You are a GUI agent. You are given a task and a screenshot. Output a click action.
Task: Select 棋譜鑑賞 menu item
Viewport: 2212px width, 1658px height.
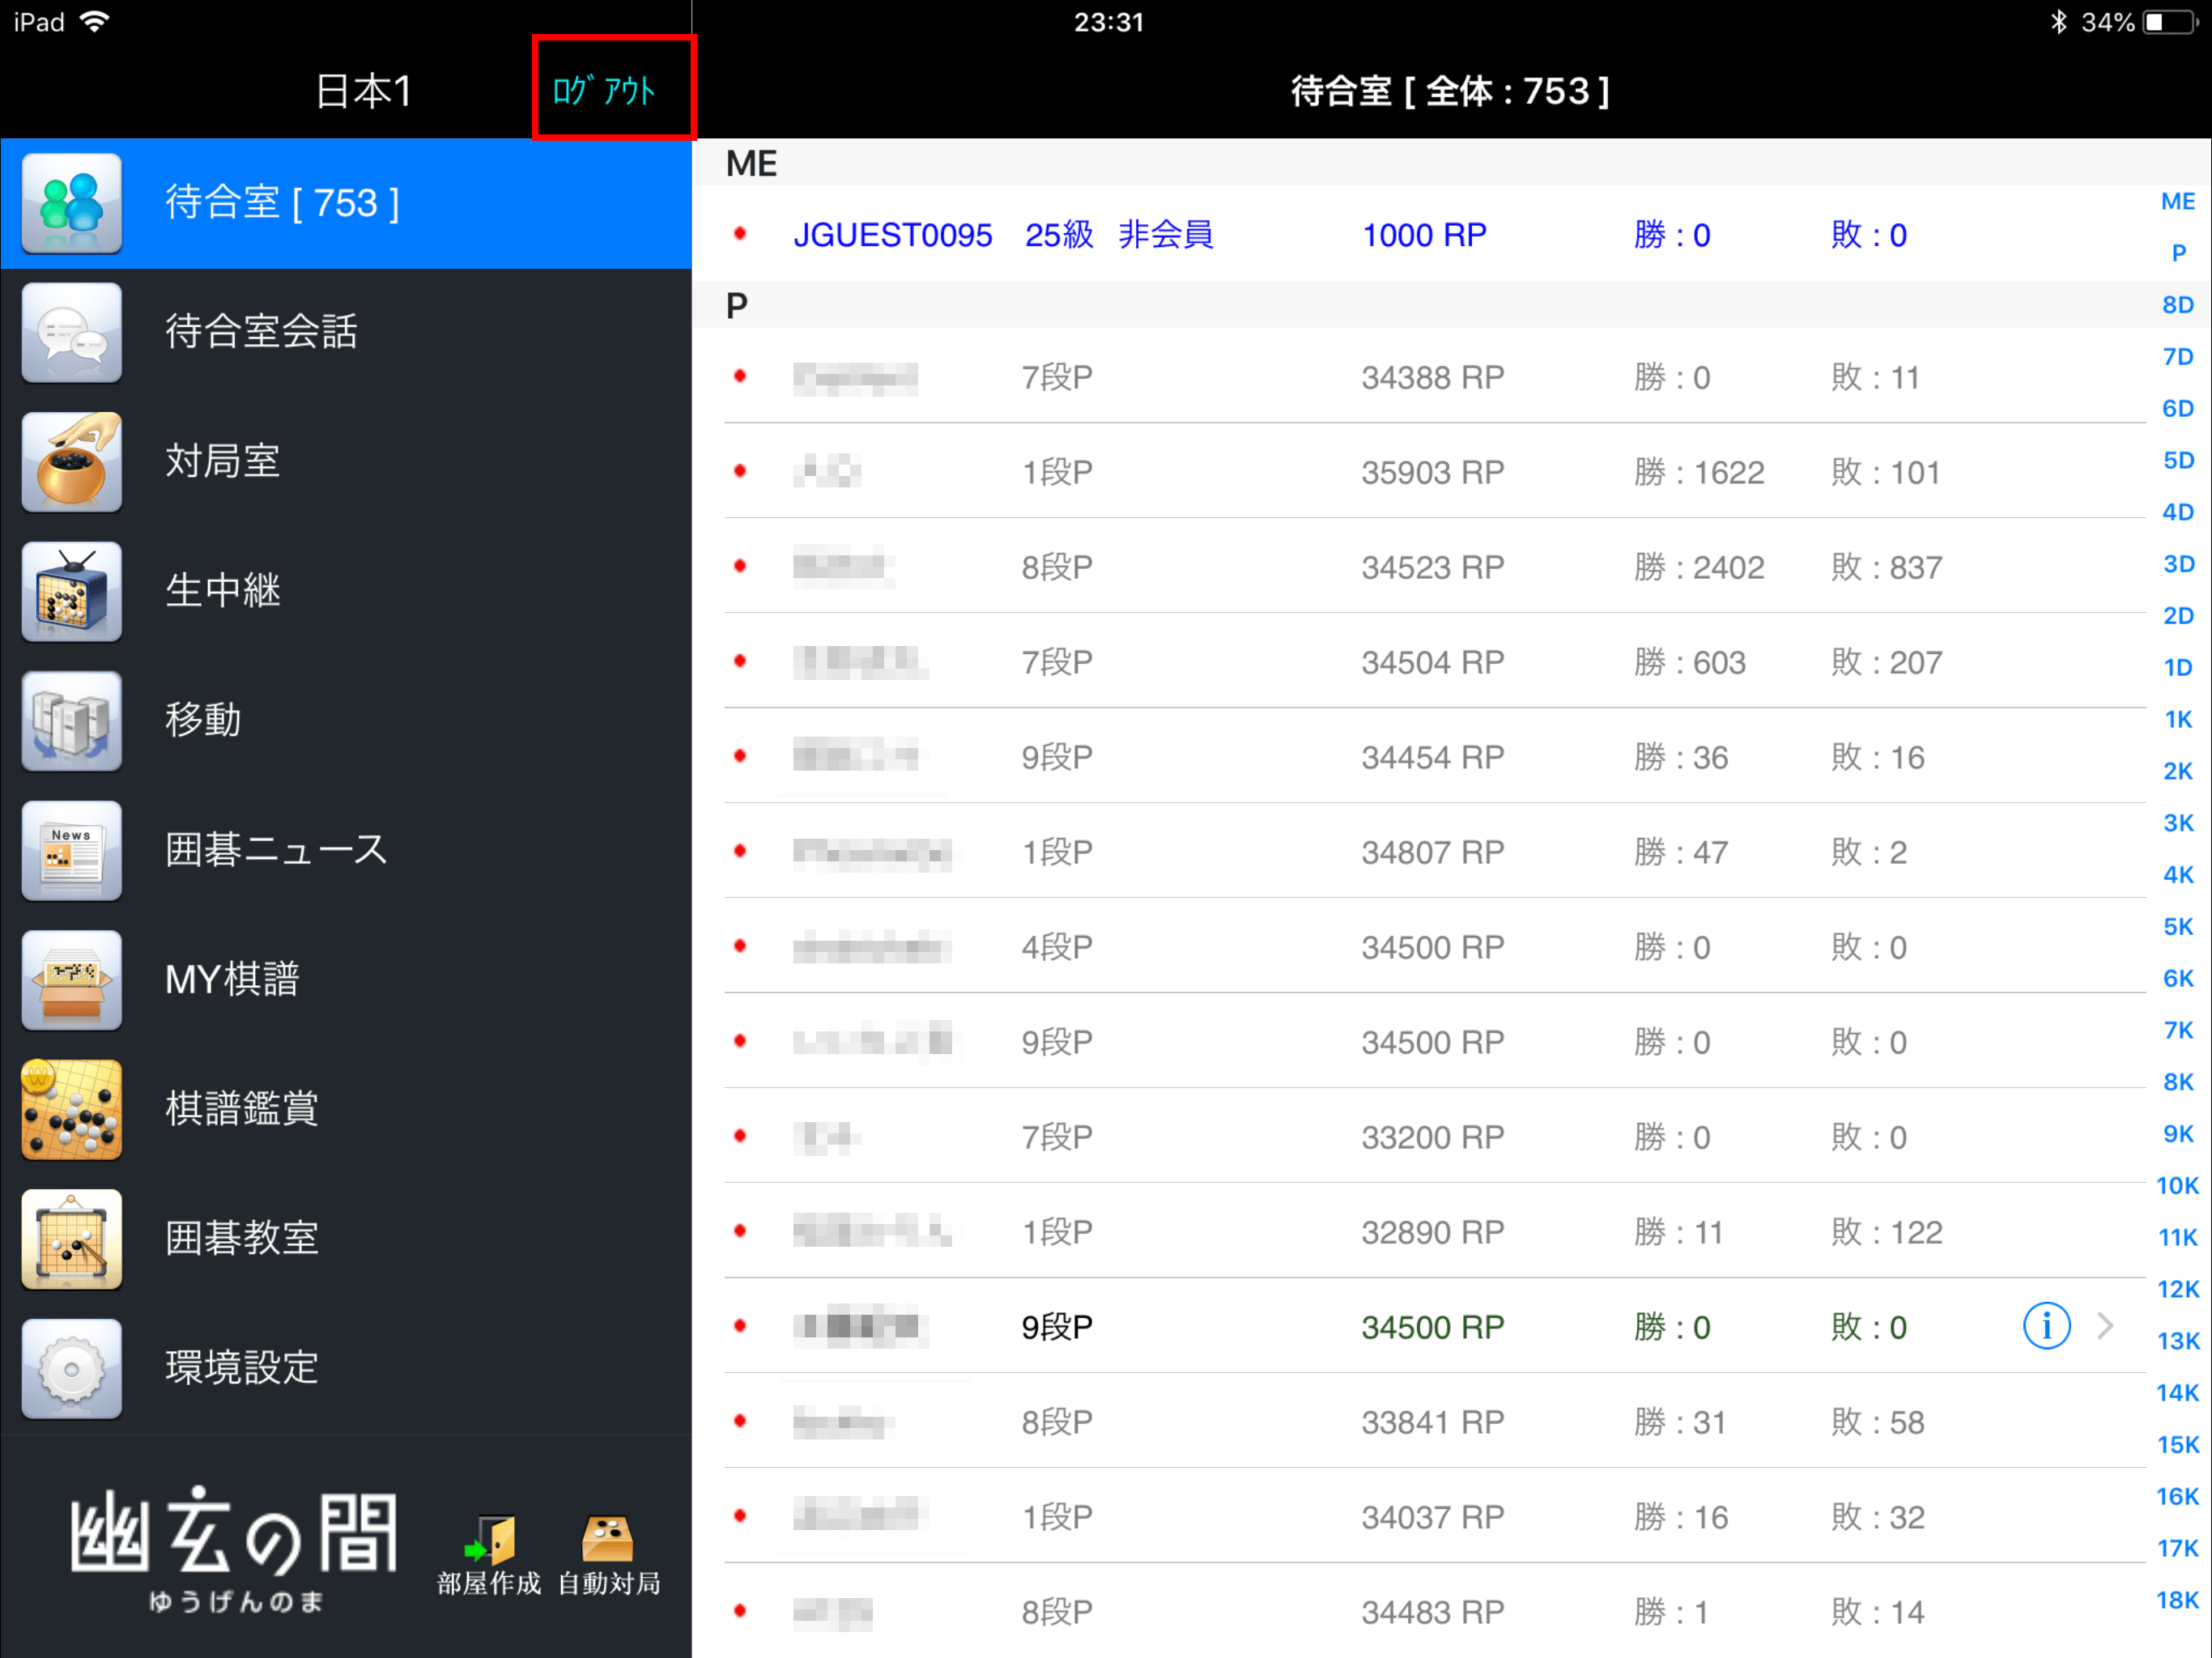(x=242, y=1108)
